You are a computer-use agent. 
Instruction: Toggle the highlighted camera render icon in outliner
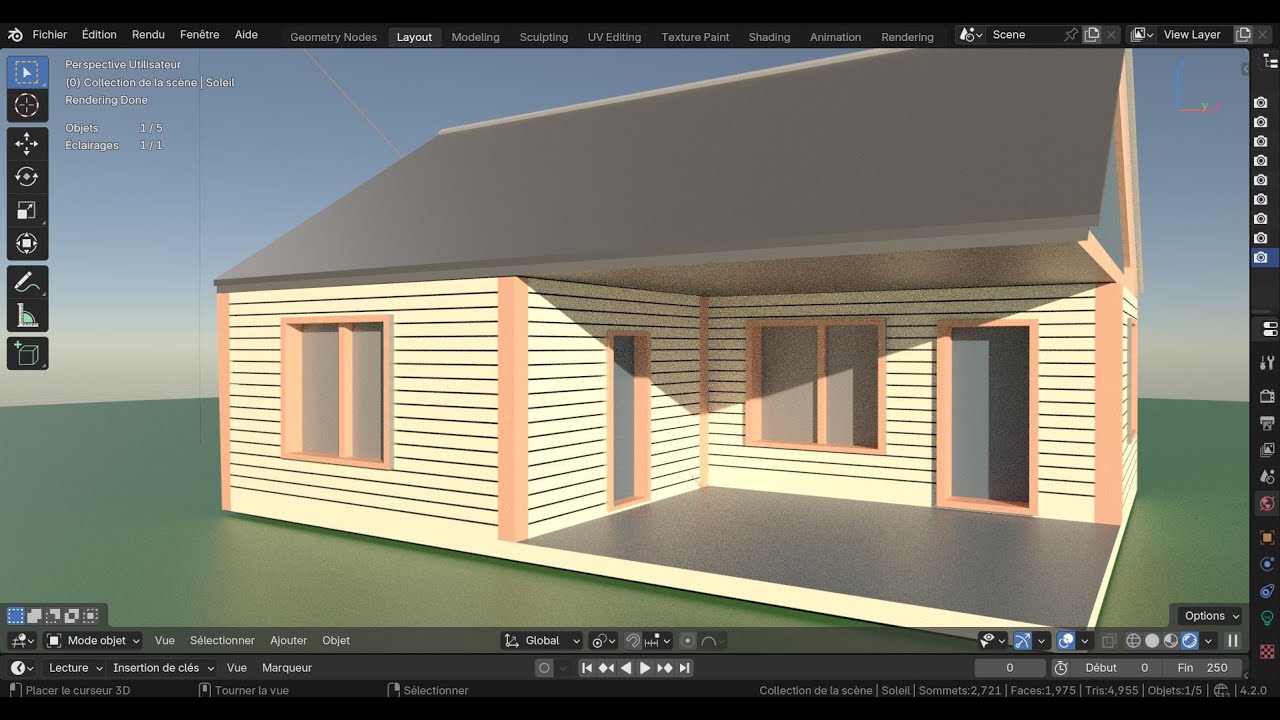coord(1261,257)
